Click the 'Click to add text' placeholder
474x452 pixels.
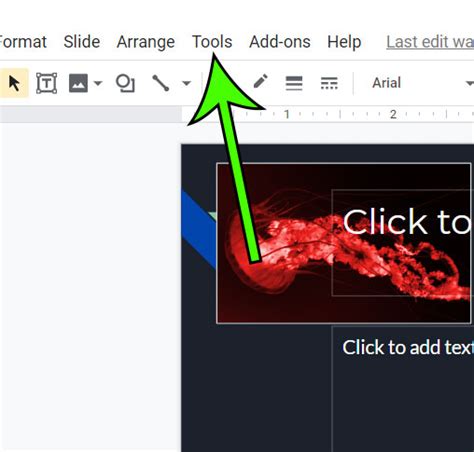pos(407,347)
